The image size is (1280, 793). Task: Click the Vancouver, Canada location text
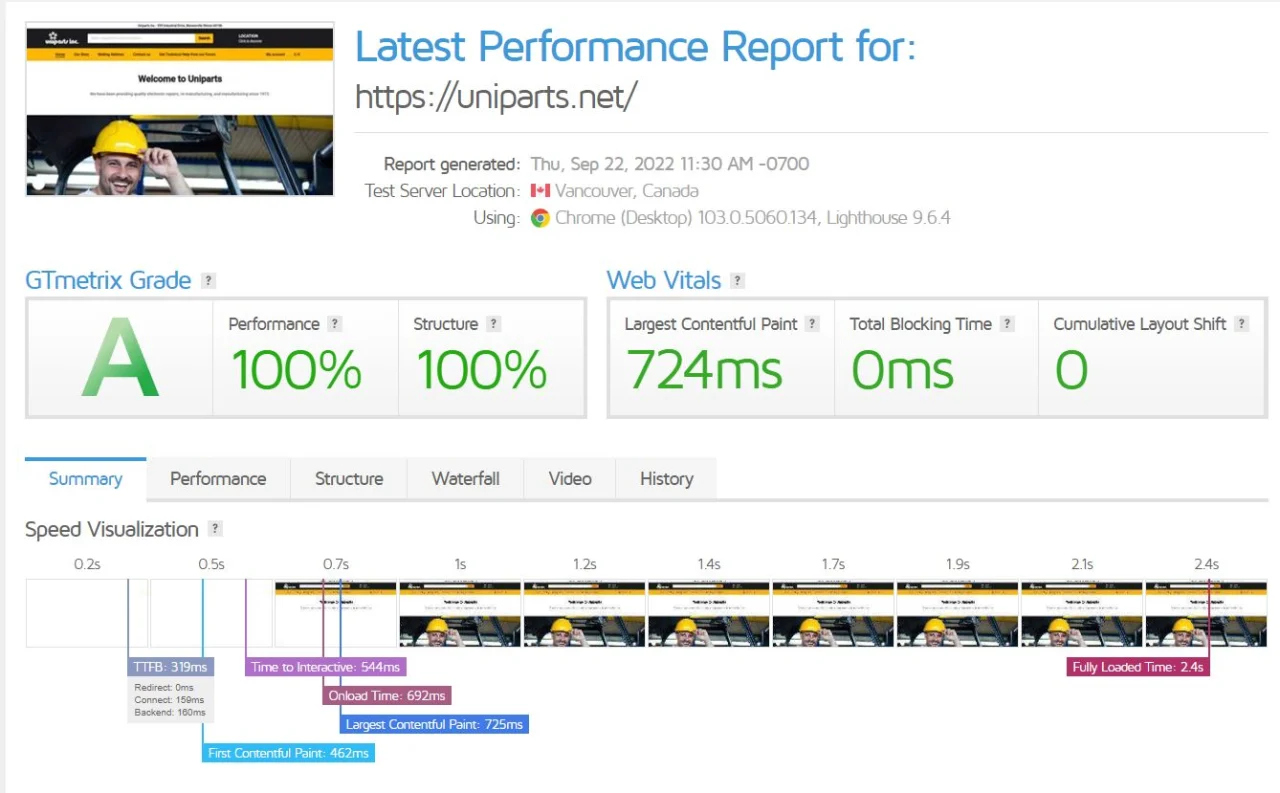tap(627, 191)
